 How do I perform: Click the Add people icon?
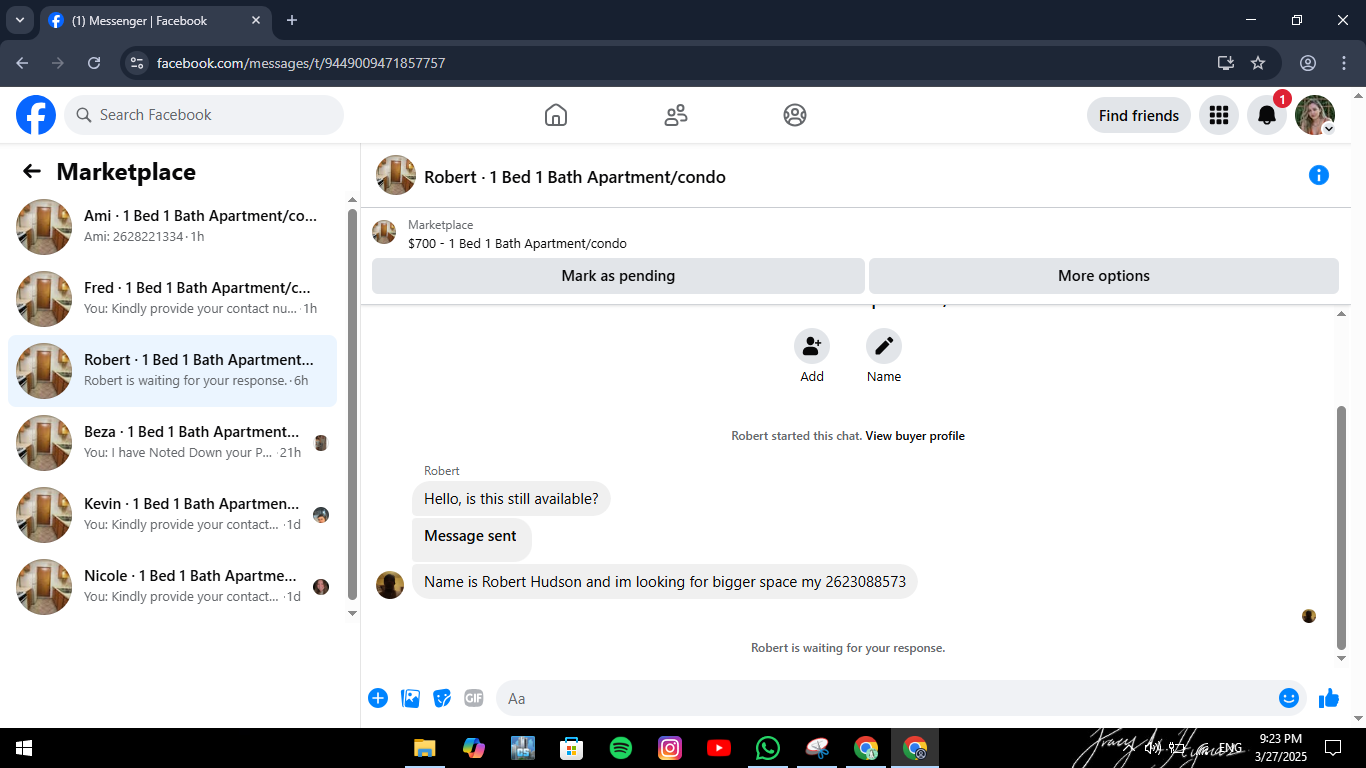click(x=812, y=346)
